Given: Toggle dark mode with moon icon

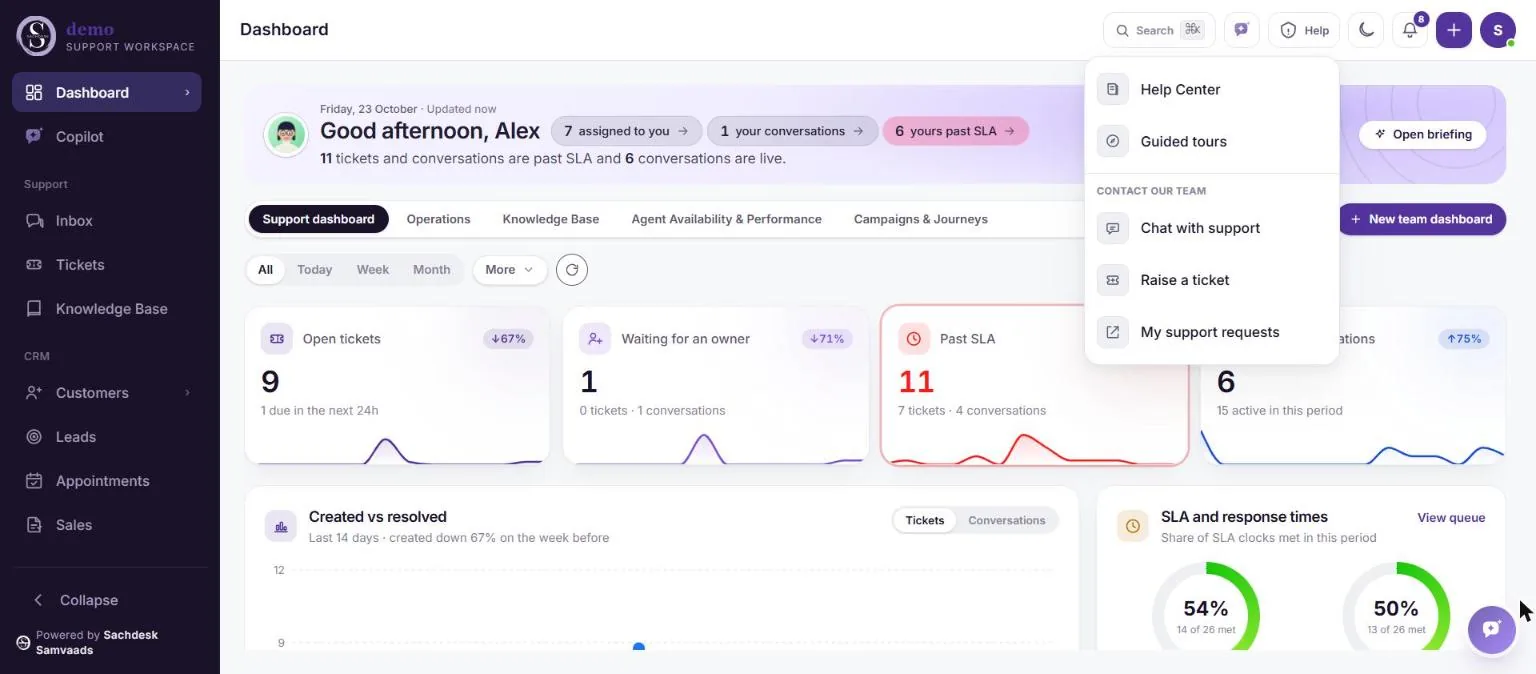Looking at the screenshot, I should pyautogui.click(x=1366, y=30).
